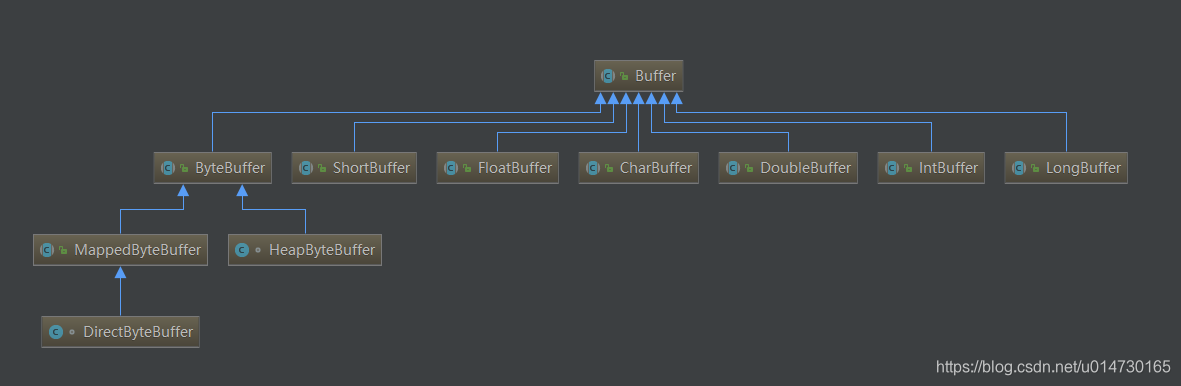Click the green public lock icon on ByteBuffer
This screenshot has width=1181, height=386.
point(185,169)
